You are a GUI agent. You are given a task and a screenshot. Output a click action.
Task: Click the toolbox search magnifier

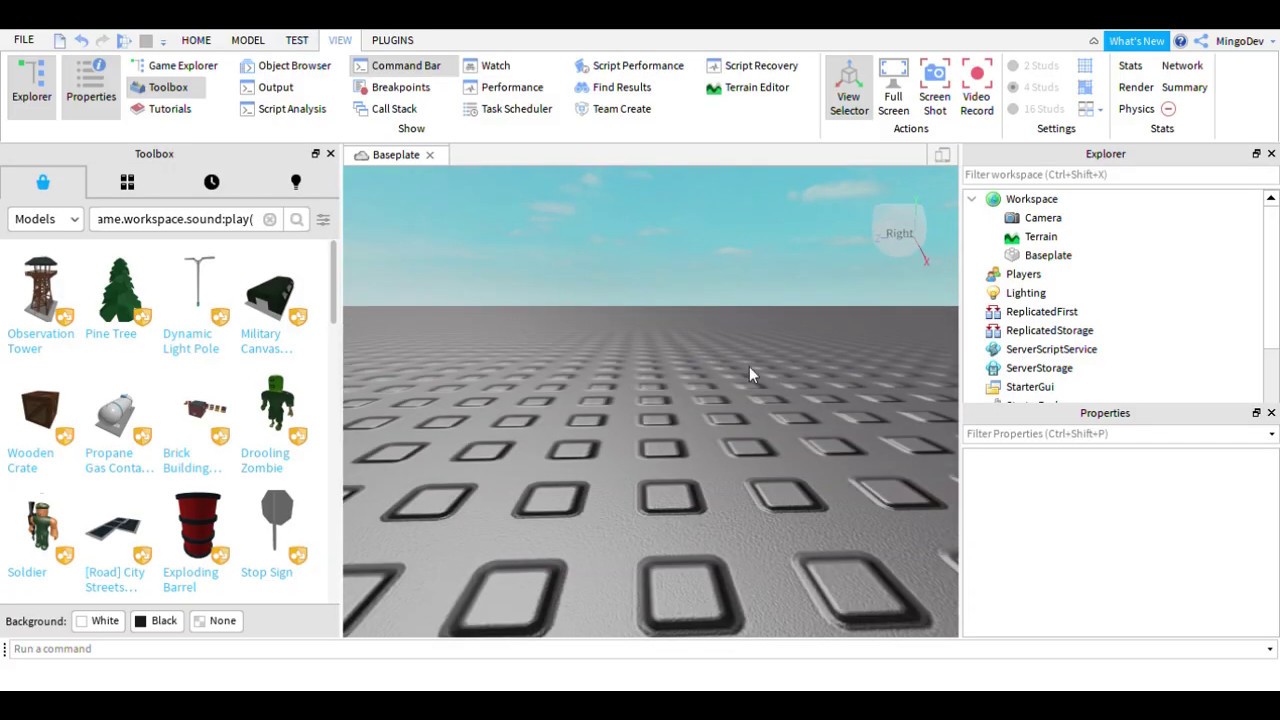coord(297,219)
